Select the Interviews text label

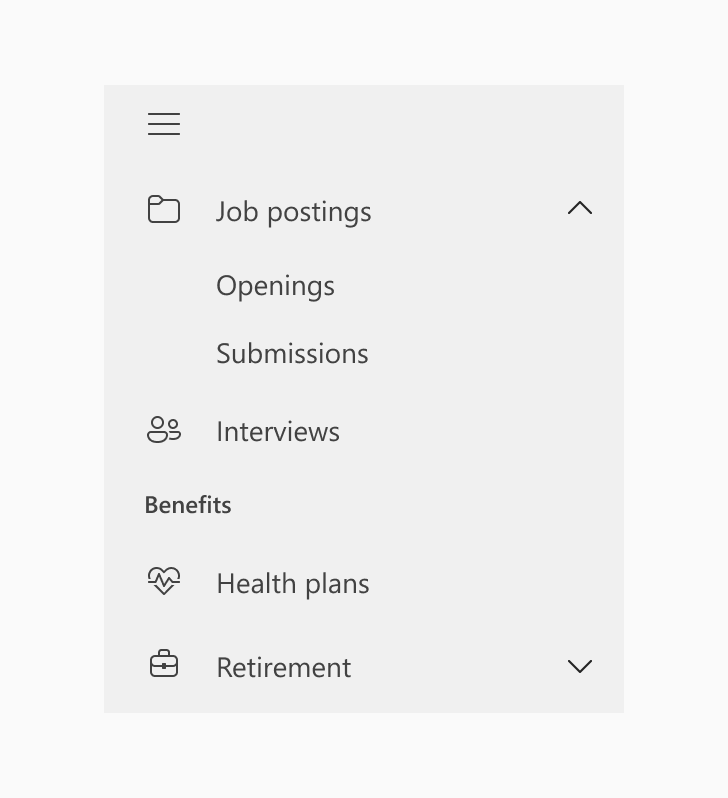[278, 432]
